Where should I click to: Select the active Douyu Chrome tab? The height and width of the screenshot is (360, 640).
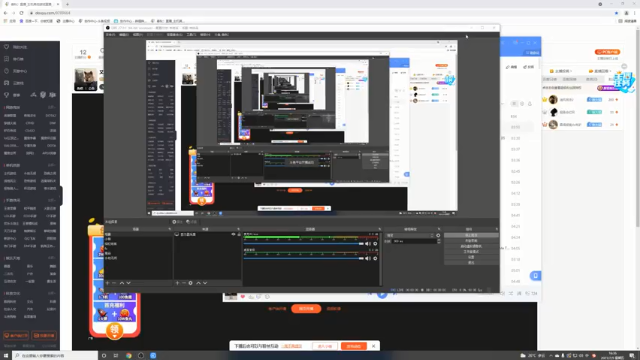[32, 4]
